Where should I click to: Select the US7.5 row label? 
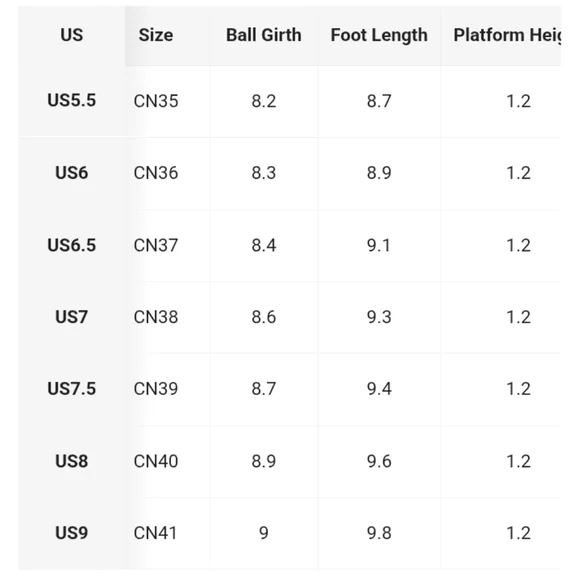point(72,389)
